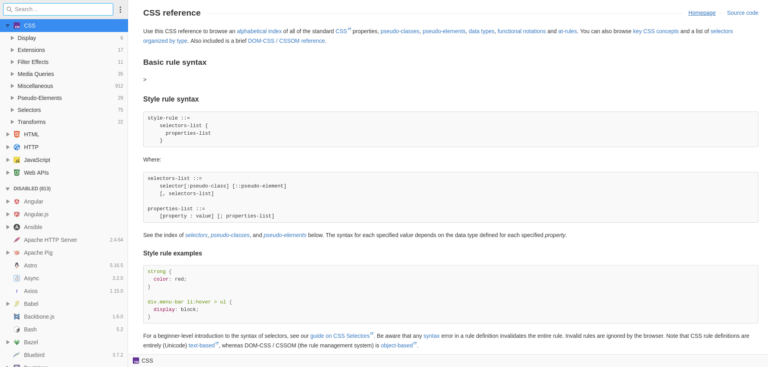The image size is (768, 367).
Task: Collapse the CSS documentation tree
Action: [7, 25]
